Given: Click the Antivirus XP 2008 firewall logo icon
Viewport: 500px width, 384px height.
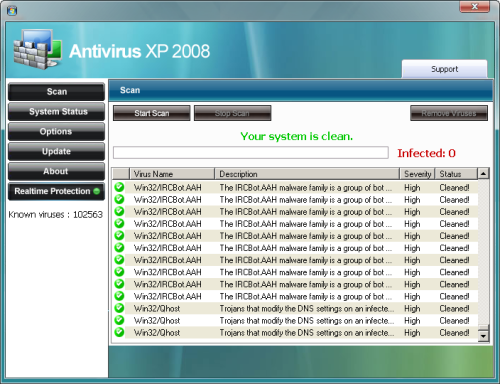Looking at the screenshot, I should (x=38, y=49).
